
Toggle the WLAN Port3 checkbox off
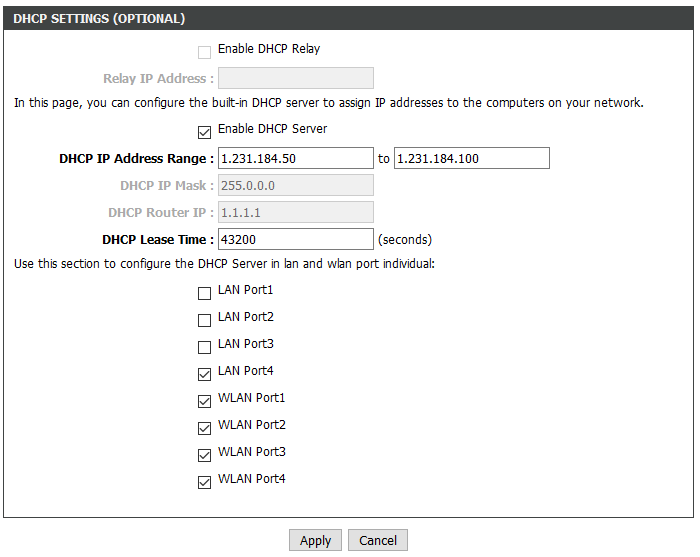coord(205,455)
